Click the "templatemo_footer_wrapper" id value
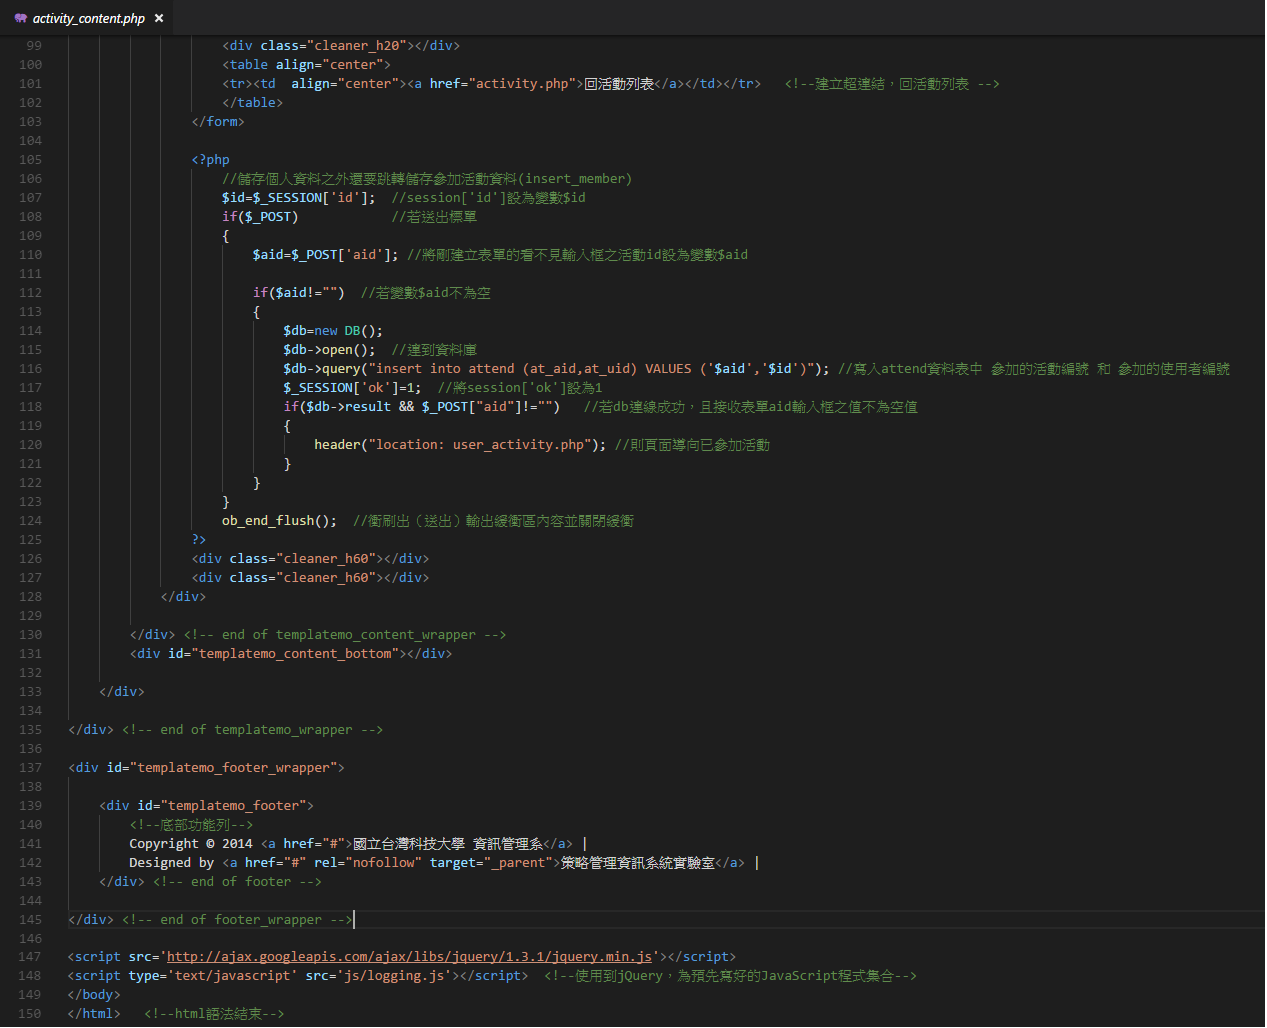Viewport: 1267px width, 1028px height. [x=234, y=768]
